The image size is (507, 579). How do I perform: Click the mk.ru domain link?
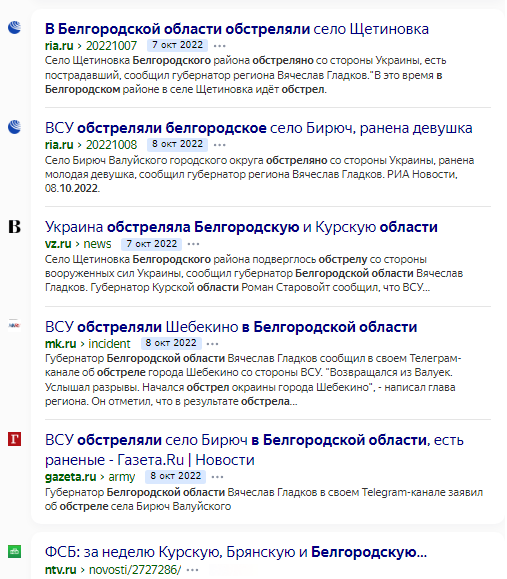(x=60, y=344)
